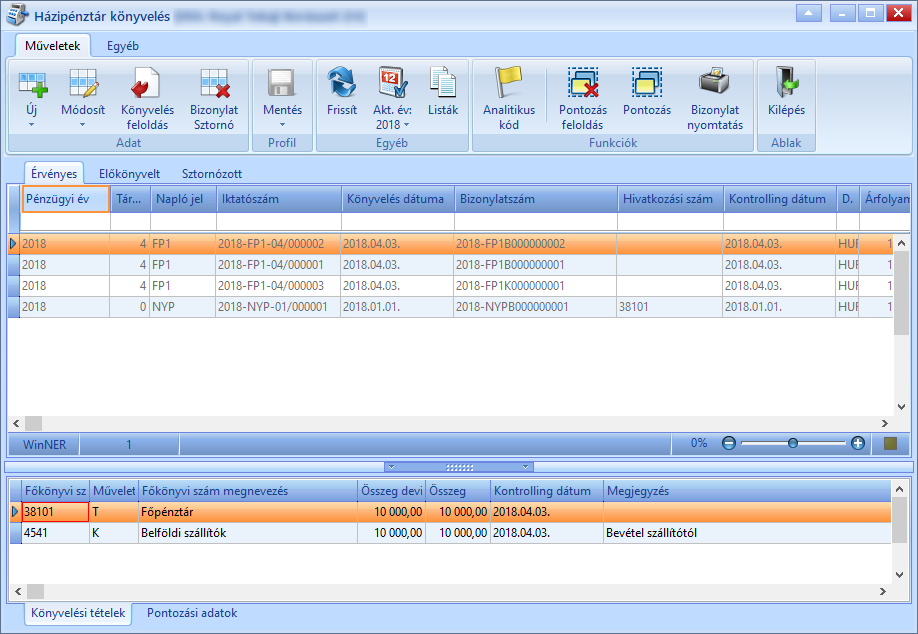
Task: Click the Főpénztár cell
Action: [248, 512]
